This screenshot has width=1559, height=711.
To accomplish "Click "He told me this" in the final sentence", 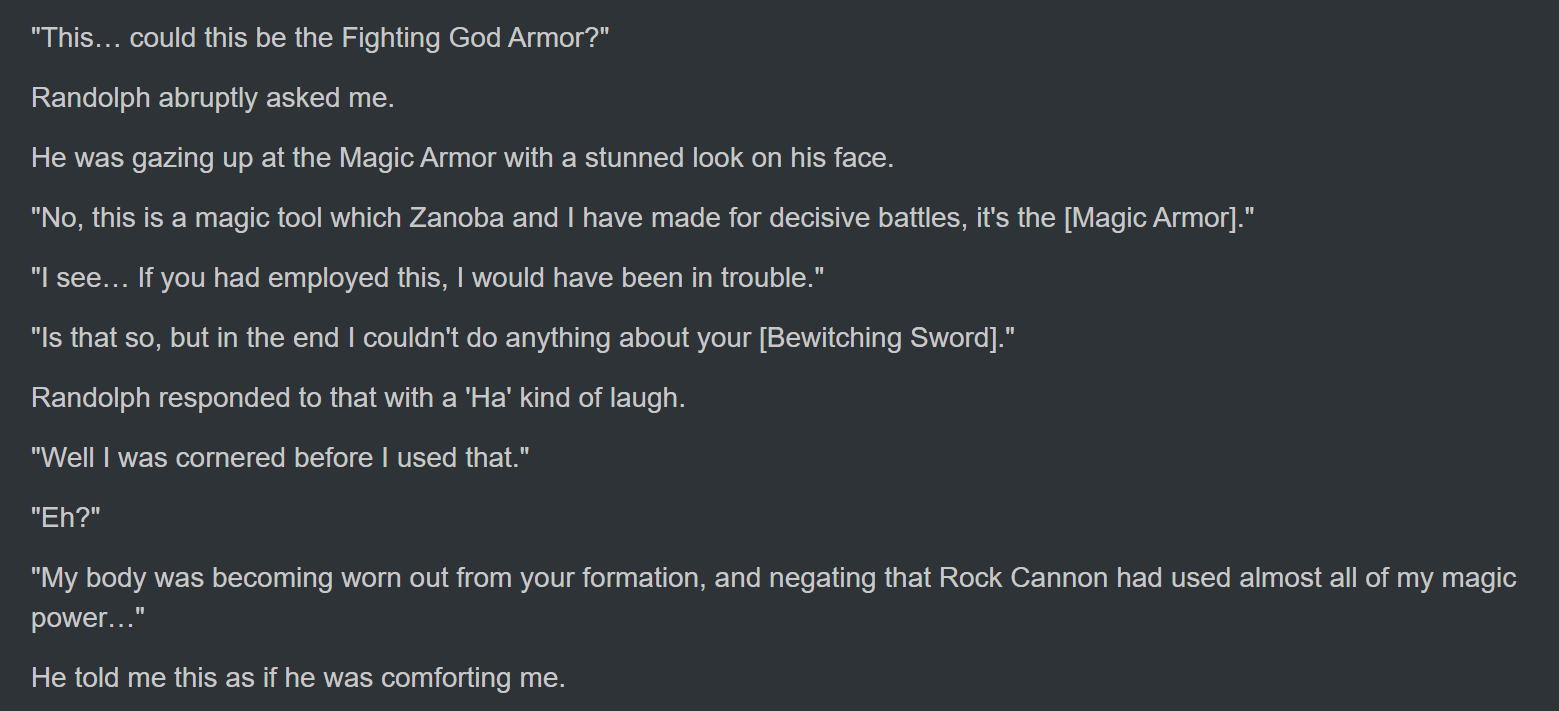I will [x=125, y=678].
